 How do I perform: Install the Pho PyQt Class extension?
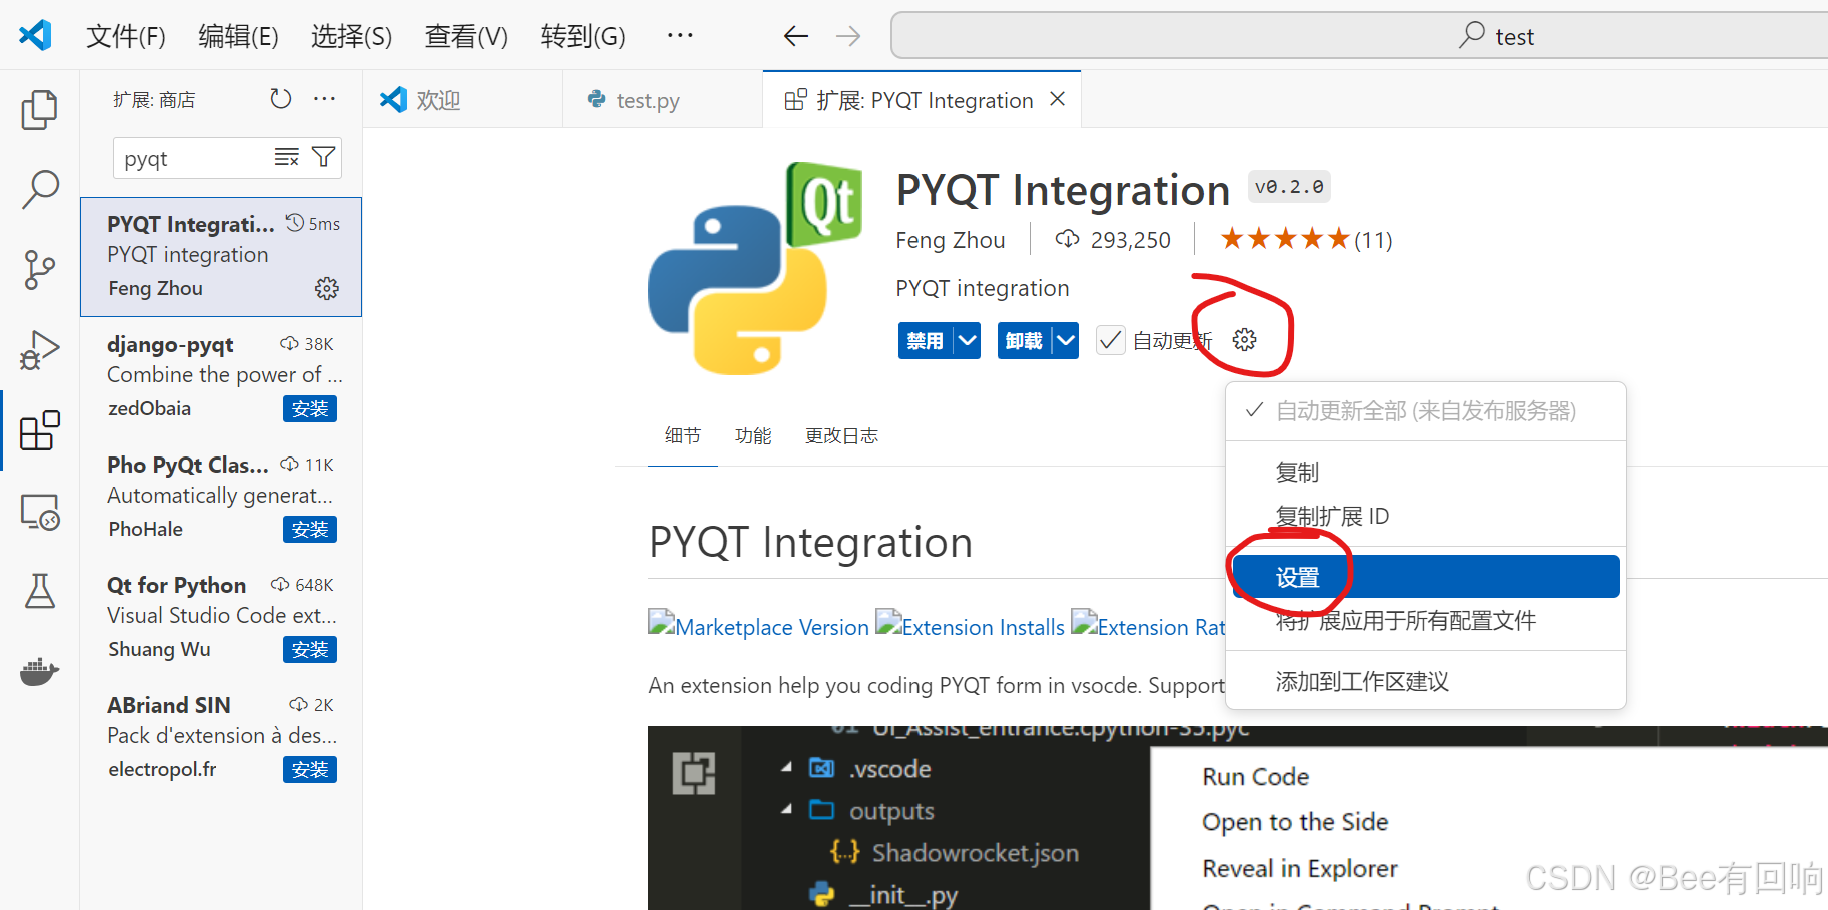[310, 530]
